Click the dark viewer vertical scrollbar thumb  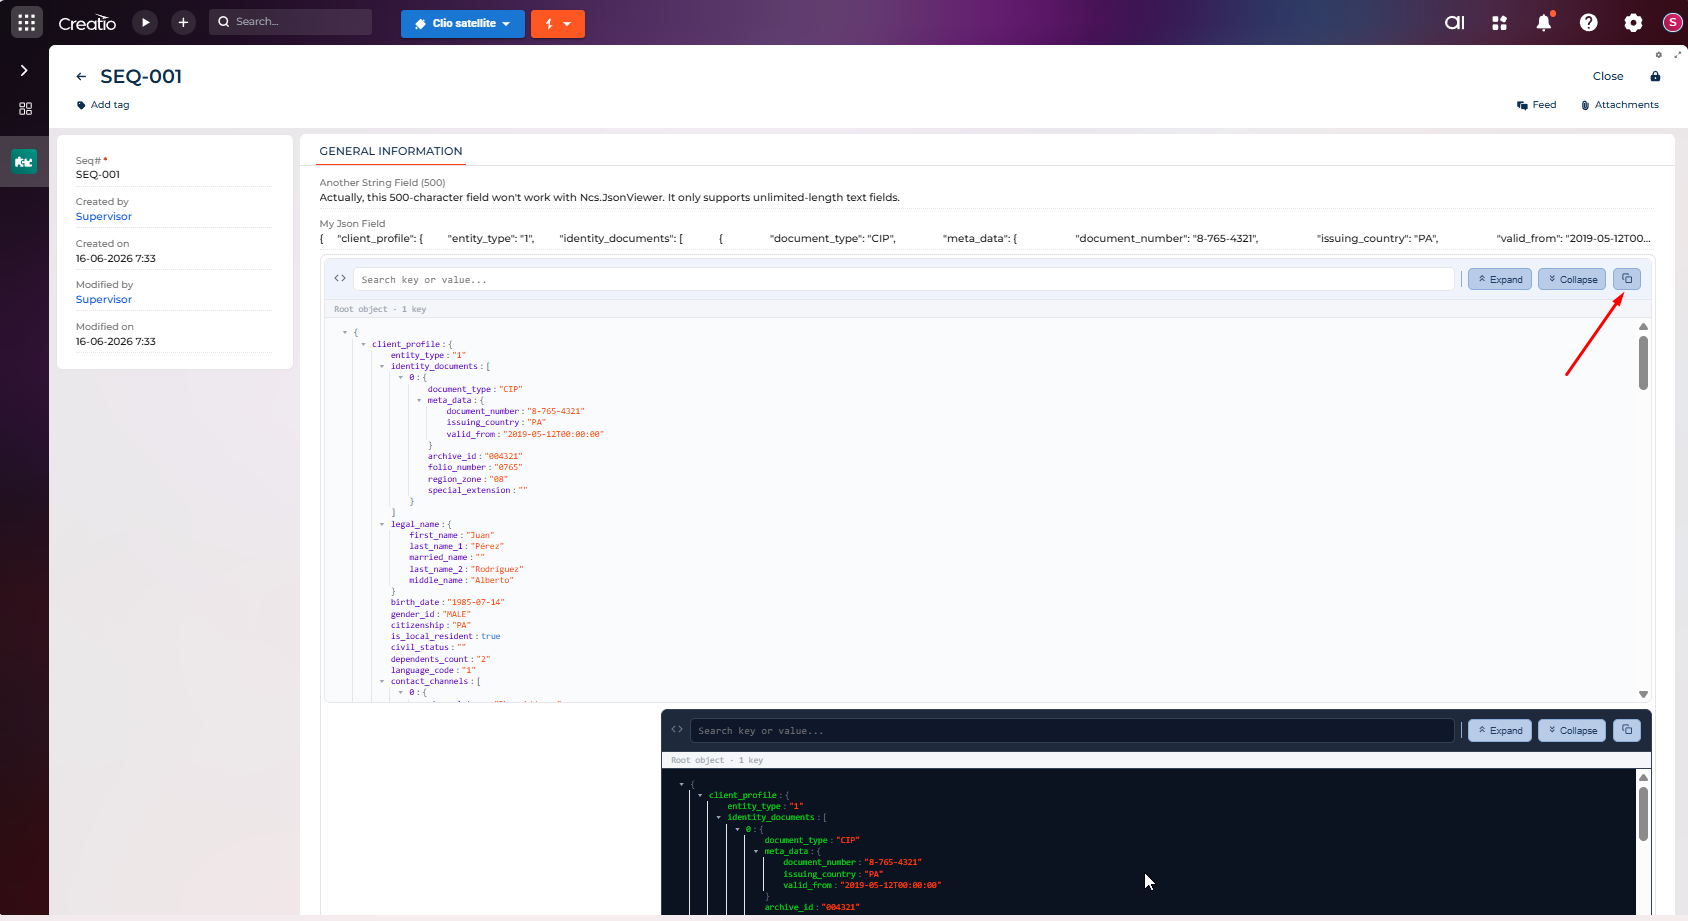point(1643,814)
